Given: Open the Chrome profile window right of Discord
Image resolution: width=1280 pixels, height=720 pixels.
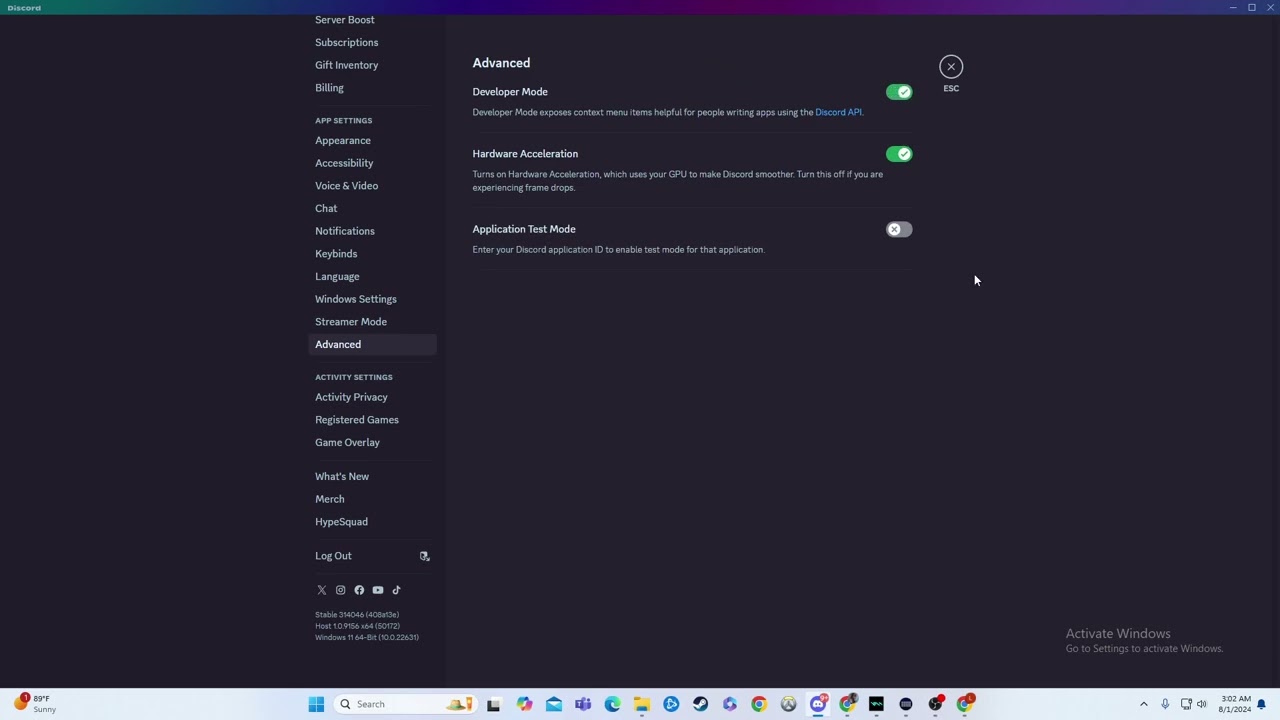Looking at the screenshot, I should click(x=847, y=704).
